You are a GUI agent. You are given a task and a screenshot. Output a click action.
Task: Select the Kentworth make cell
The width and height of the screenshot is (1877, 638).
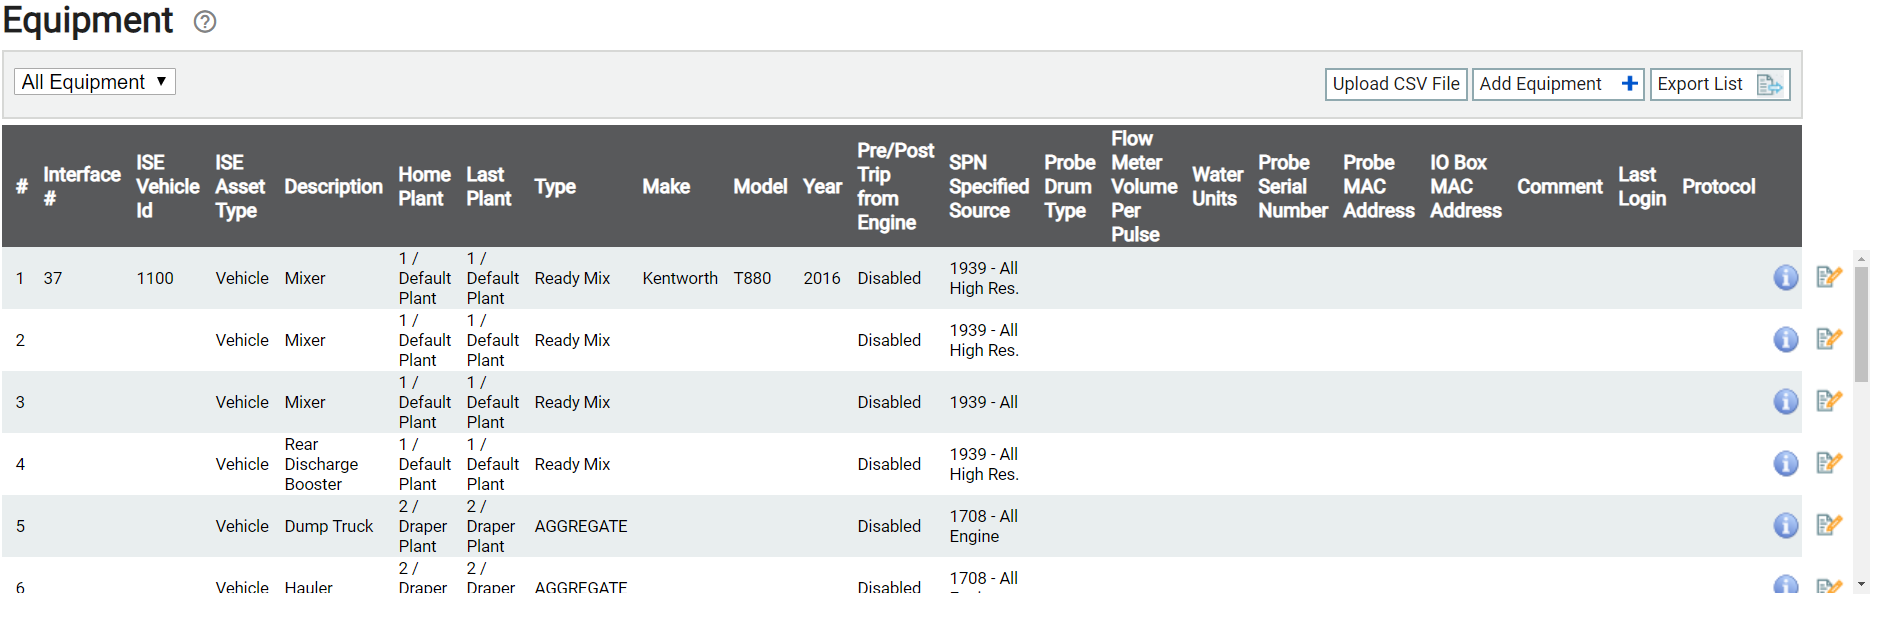pos(680,278)
